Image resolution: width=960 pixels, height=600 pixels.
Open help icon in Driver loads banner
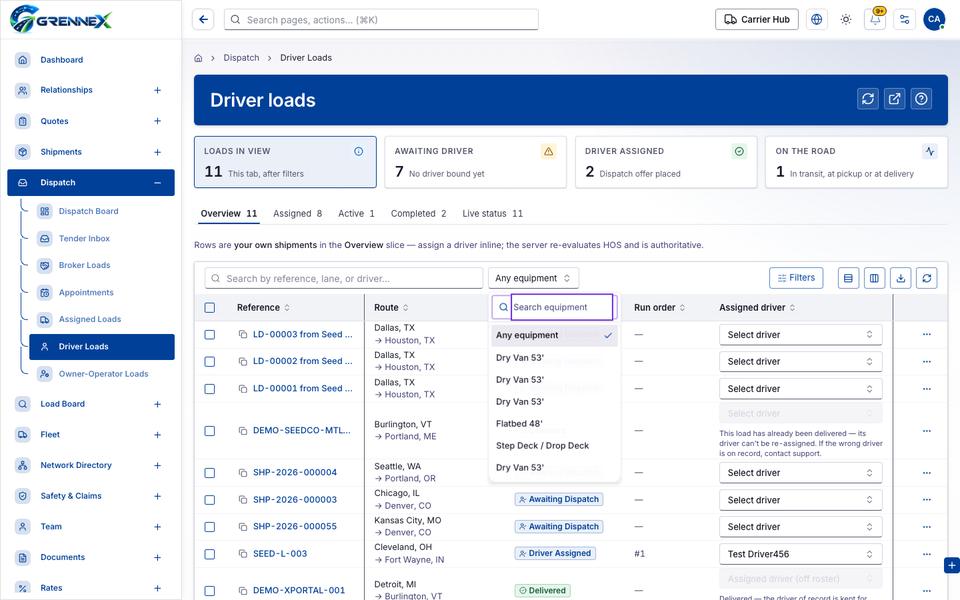[921, 99]
